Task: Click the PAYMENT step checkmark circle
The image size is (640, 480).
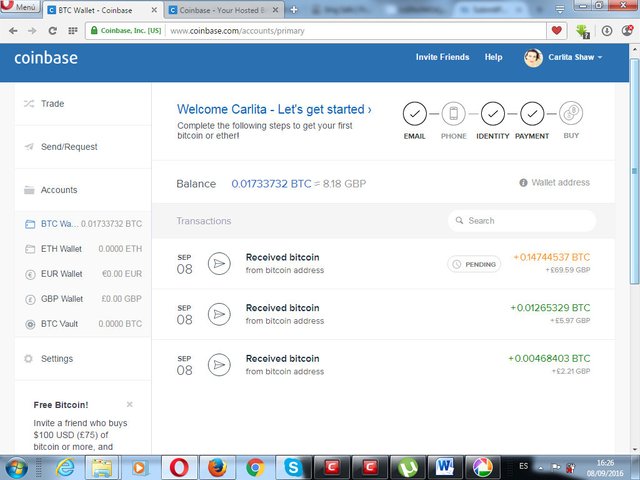Action: coord(532,113)
